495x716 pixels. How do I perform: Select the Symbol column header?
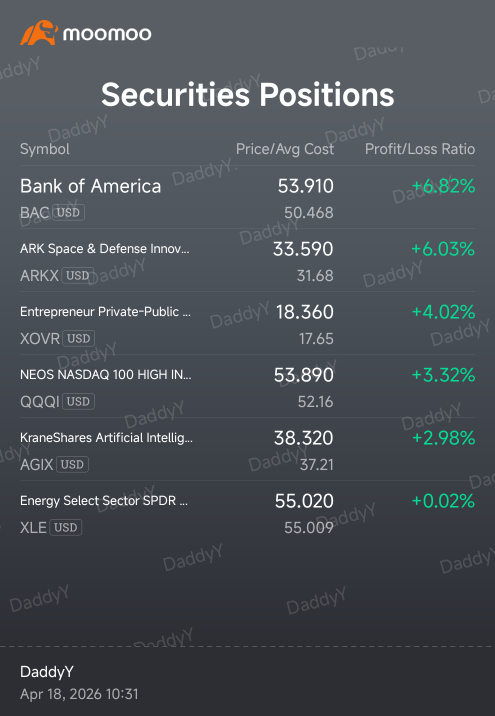tap(45, 149)
